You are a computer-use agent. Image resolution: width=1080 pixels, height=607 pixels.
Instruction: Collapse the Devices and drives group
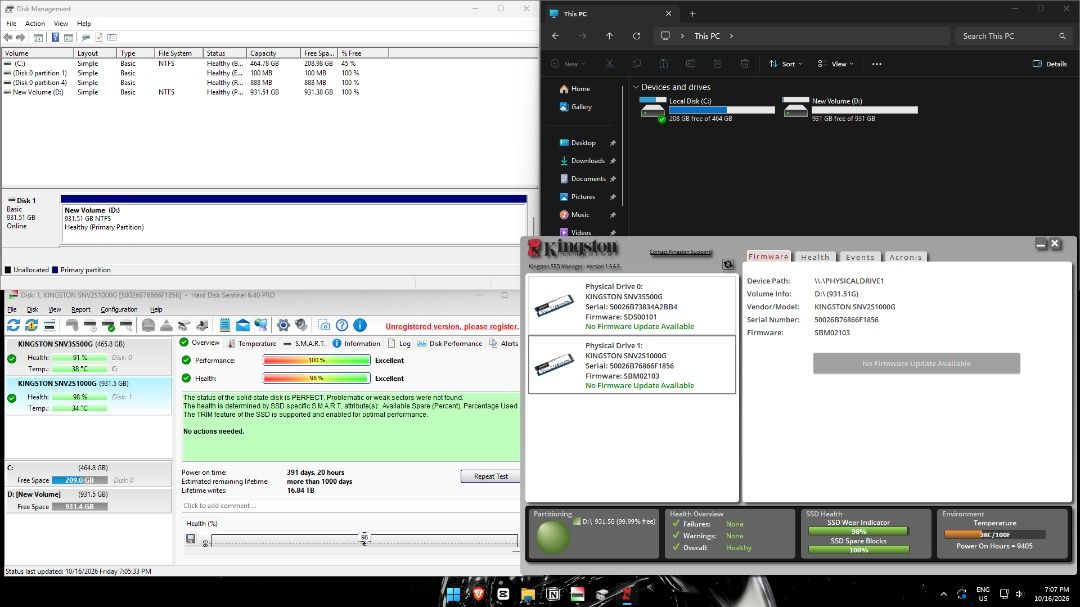coord(636,88)
